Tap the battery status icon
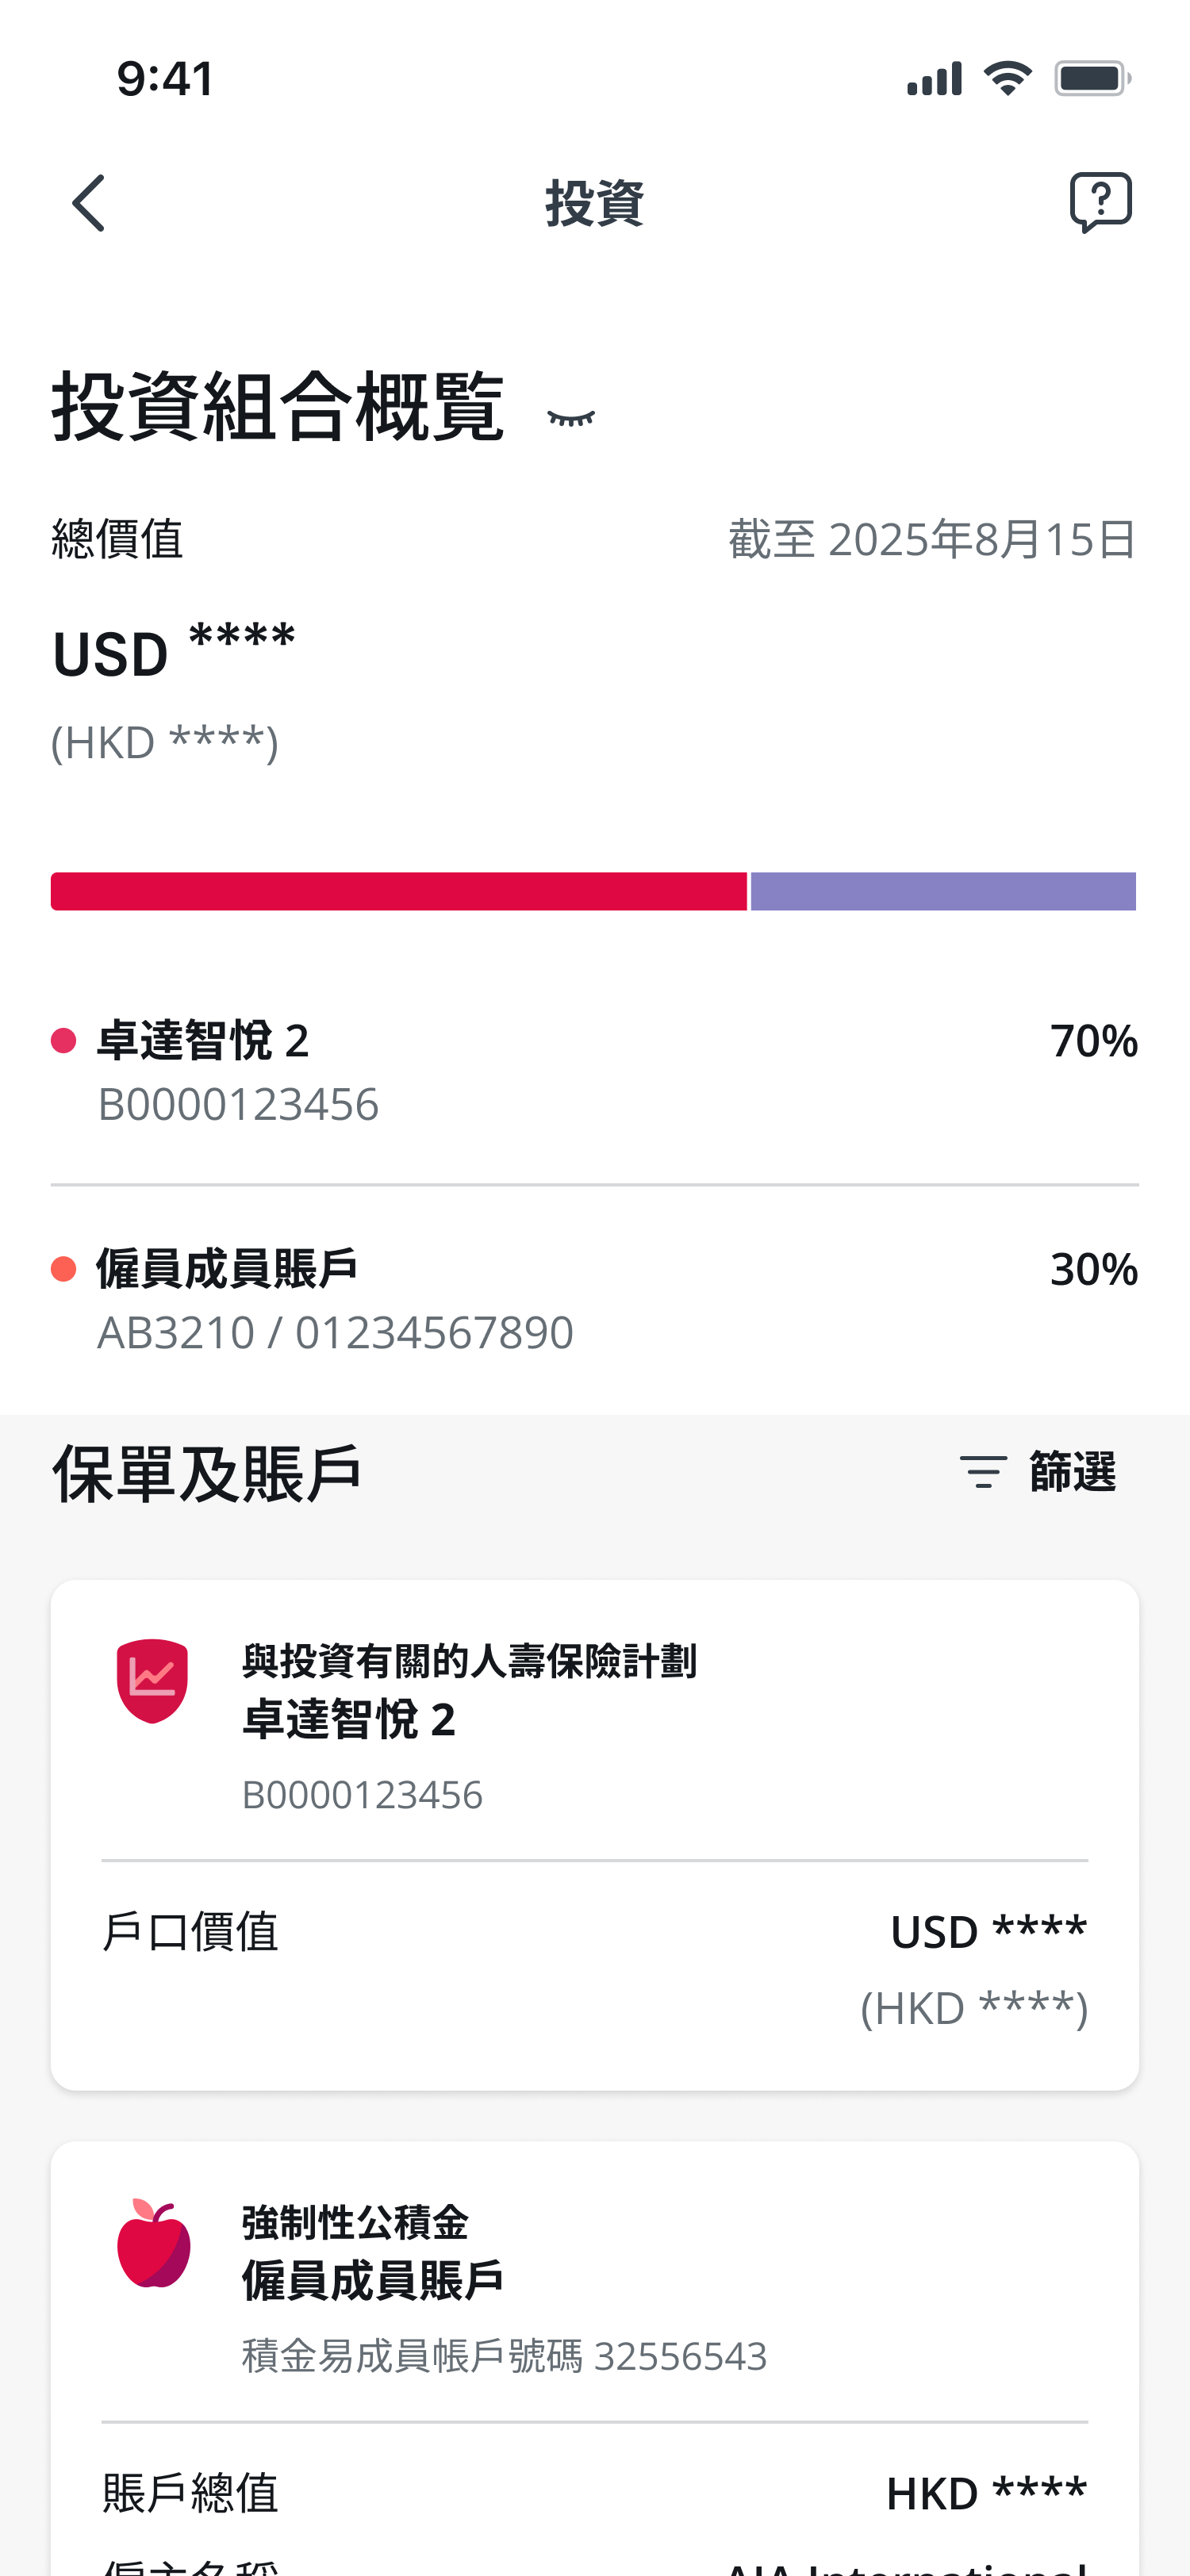The image size is (1190, 2576). [1092, 78]
